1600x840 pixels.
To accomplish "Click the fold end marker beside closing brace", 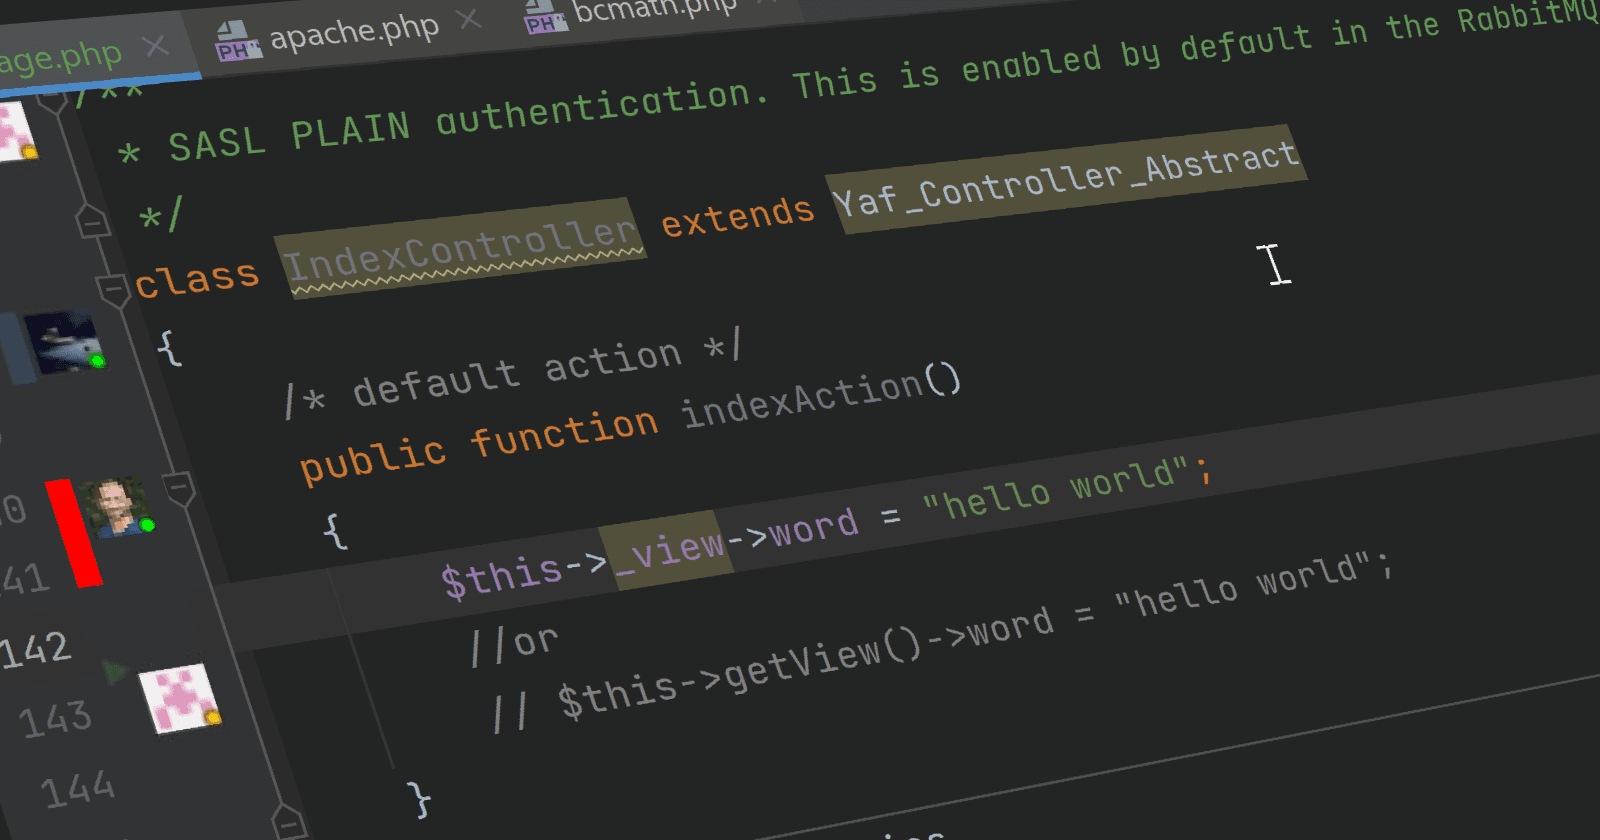I will [x=289, y=823].
